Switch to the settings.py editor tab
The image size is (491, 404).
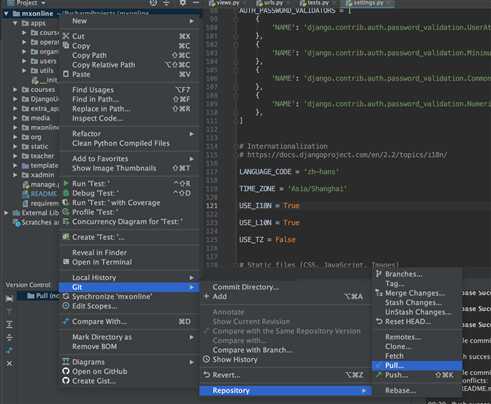(x=368, y=3)
